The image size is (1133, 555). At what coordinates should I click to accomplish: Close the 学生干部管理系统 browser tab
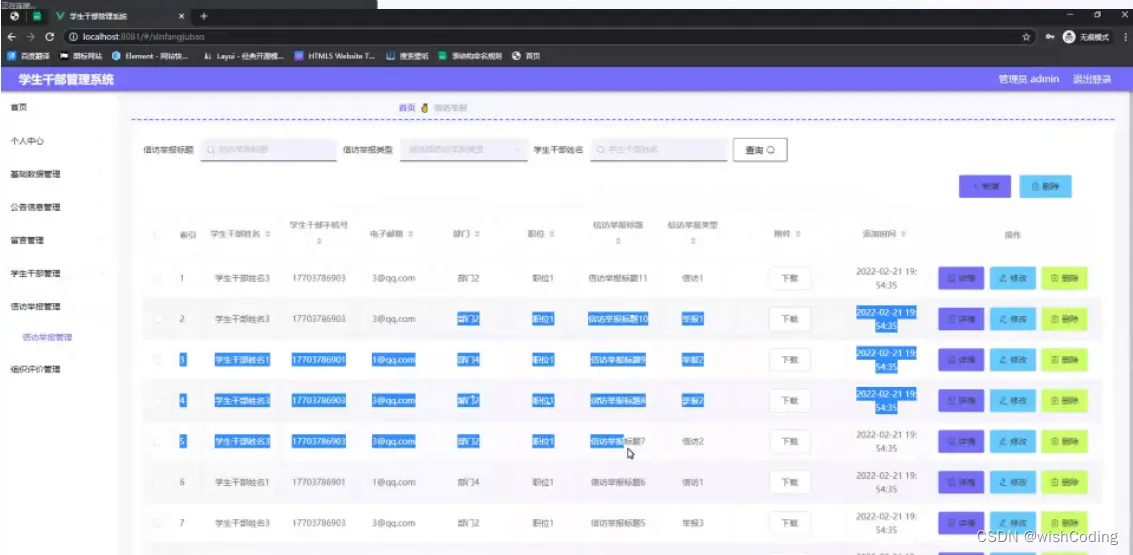point(180,16)
